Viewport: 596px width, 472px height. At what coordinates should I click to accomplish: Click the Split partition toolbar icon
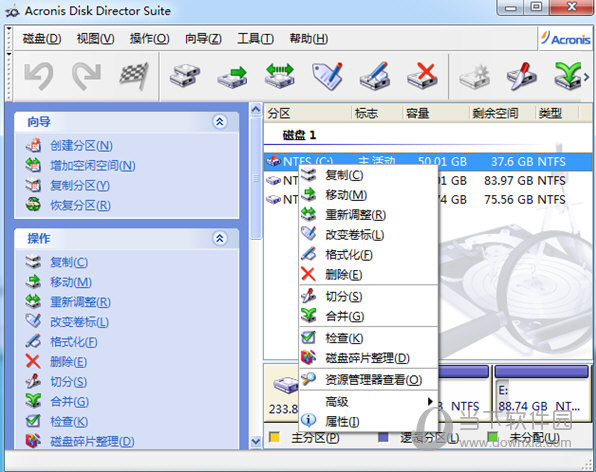[522, 76]
